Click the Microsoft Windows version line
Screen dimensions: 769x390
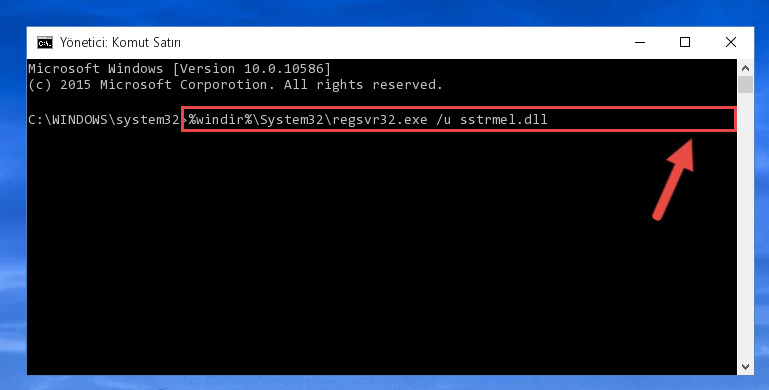(x=179, y=69)
